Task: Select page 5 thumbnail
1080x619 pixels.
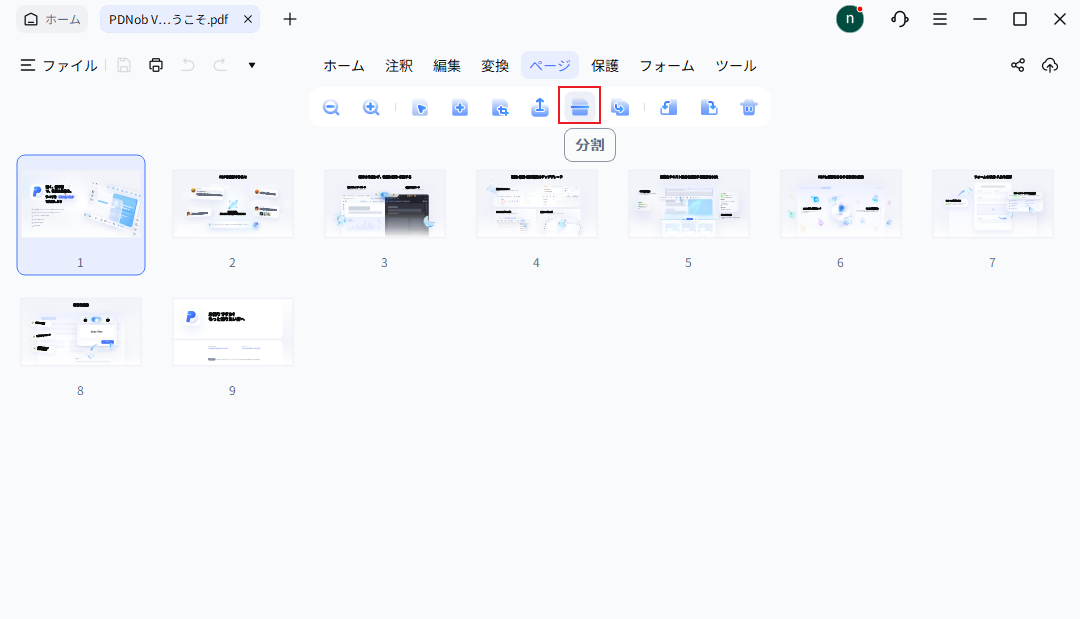Action: point(688,203)
